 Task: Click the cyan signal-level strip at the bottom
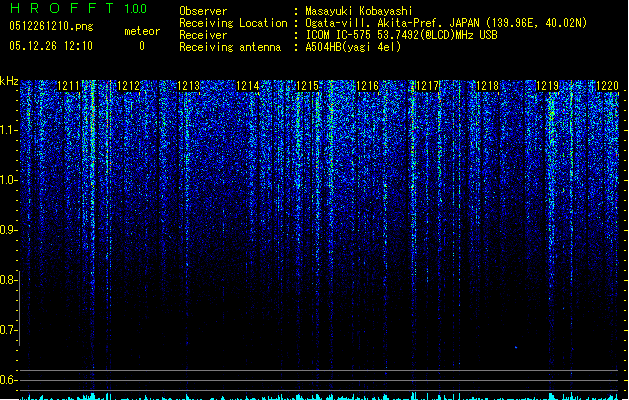click(x=319, y=396)
